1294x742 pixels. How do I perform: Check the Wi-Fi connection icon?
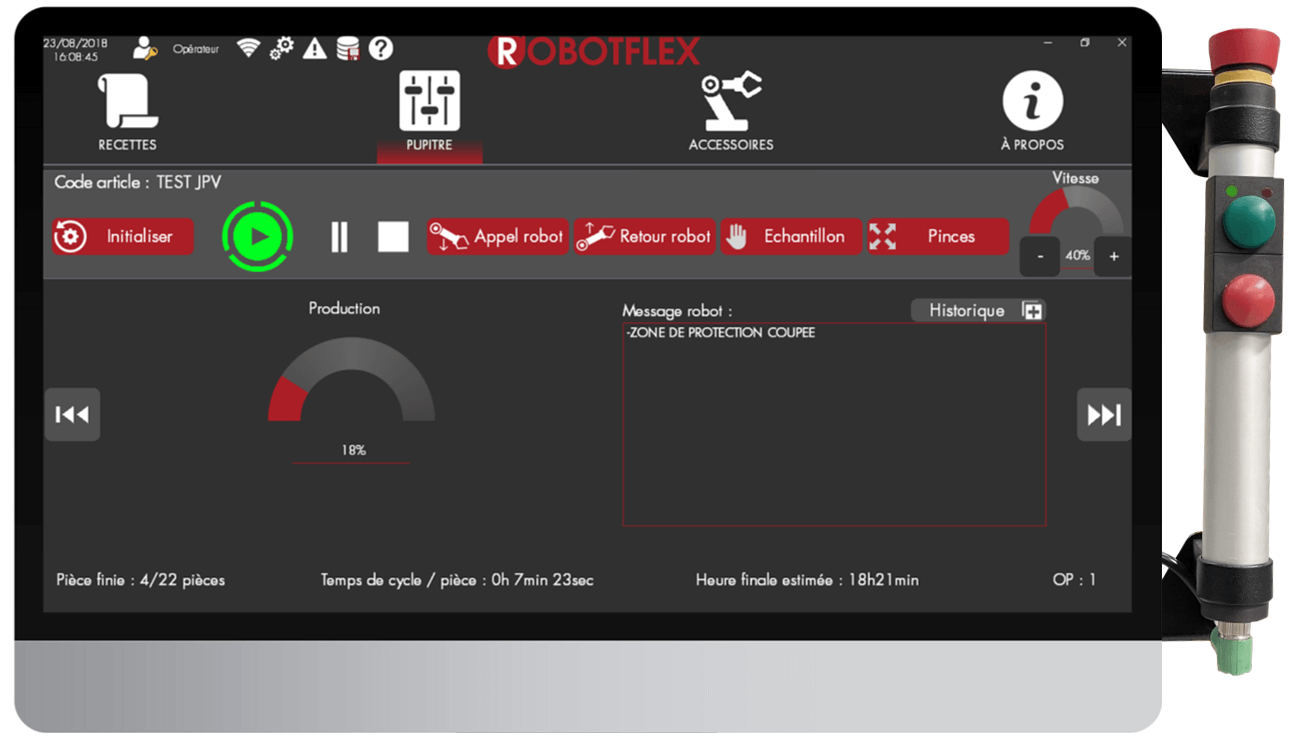[x=248, y=48]
